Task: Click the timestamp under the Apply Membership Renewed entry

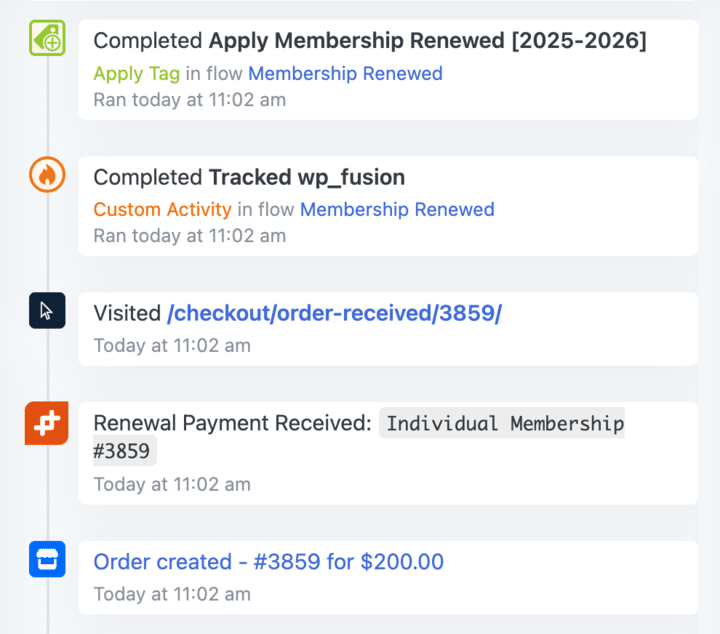Action: [189, 100]
